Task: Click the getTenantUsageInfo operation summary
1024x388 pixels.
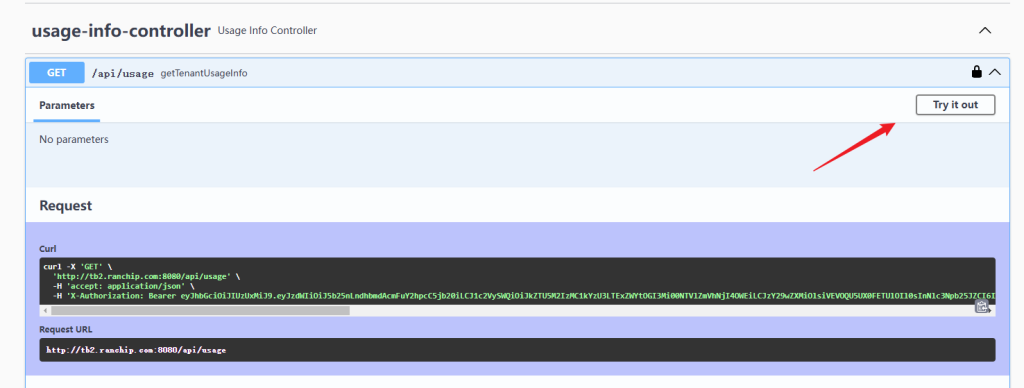Action: [204, 73]
